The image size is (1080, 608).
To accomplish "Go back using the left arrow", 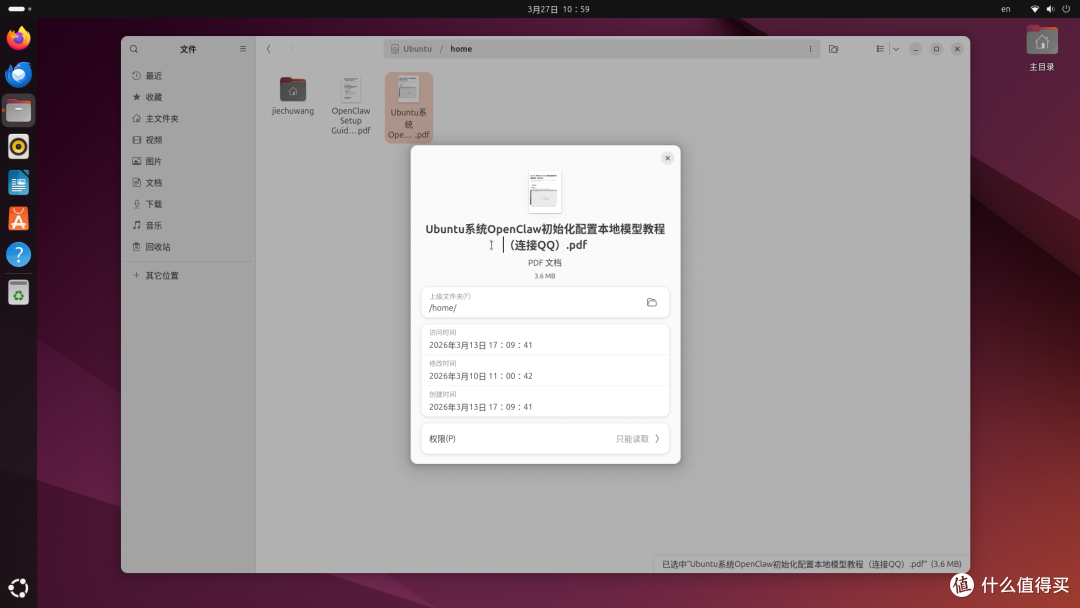I will coord(269,49).
